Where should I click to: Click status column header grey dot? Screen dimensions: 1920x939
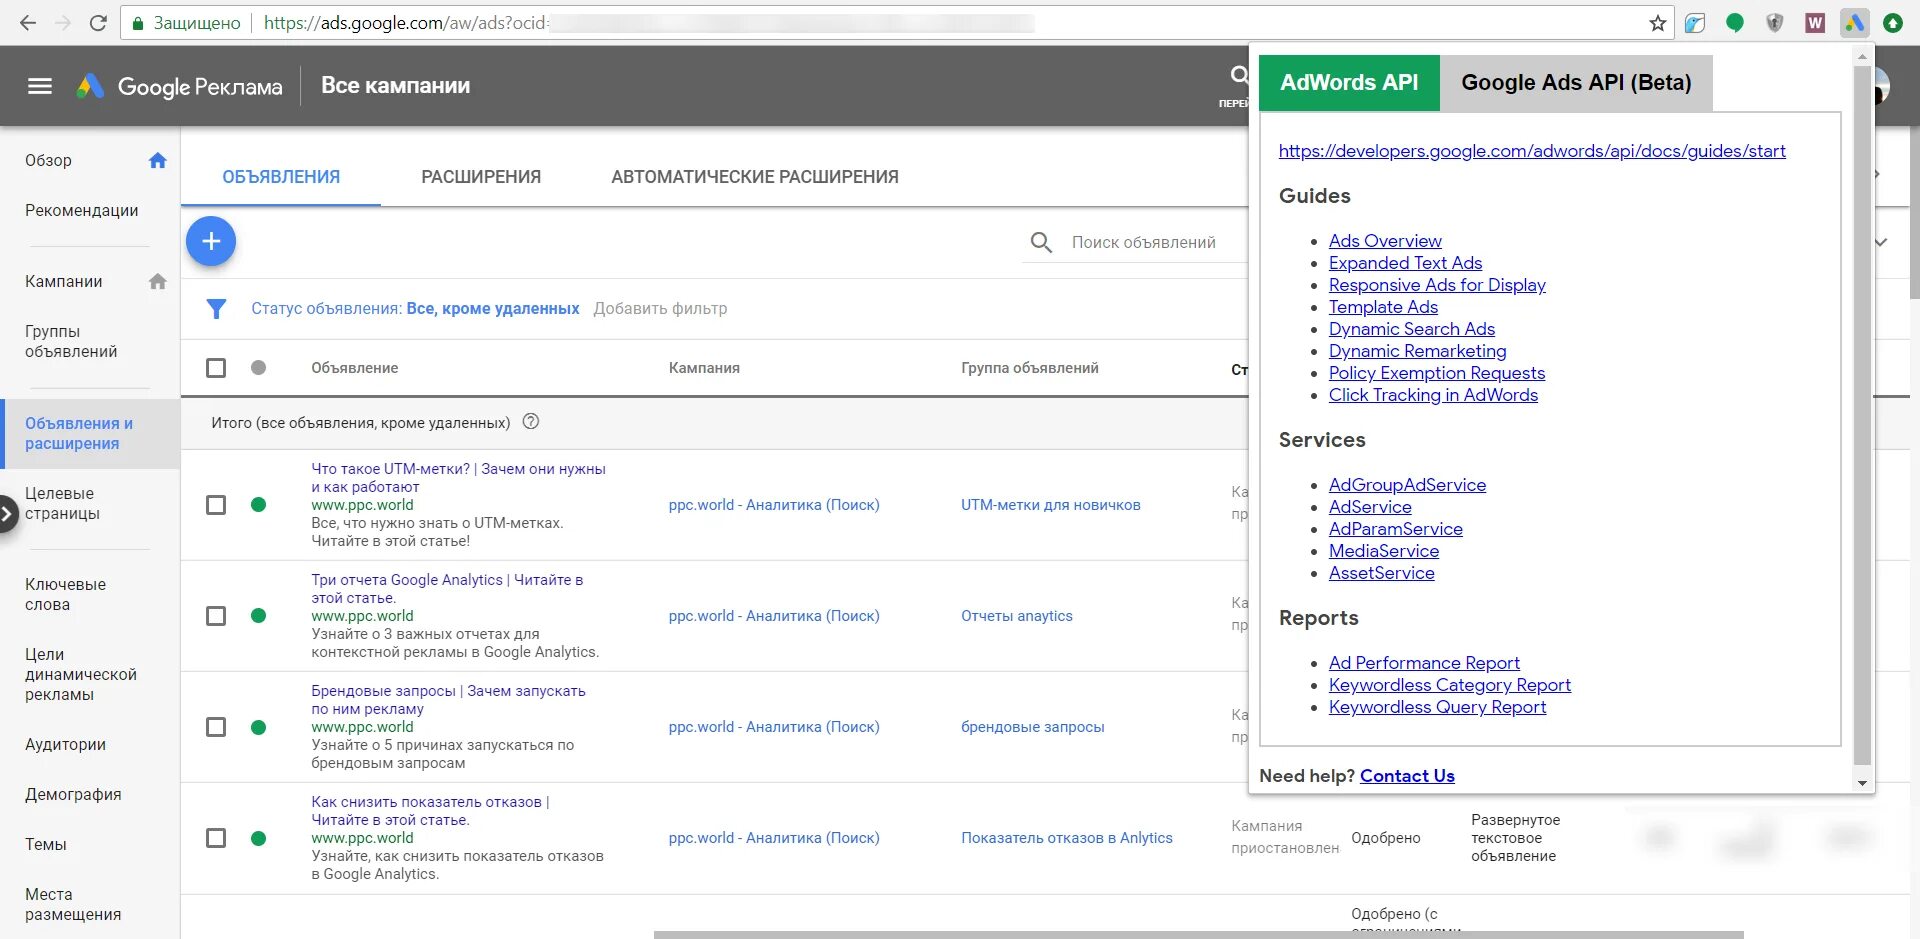coord(258,368)
